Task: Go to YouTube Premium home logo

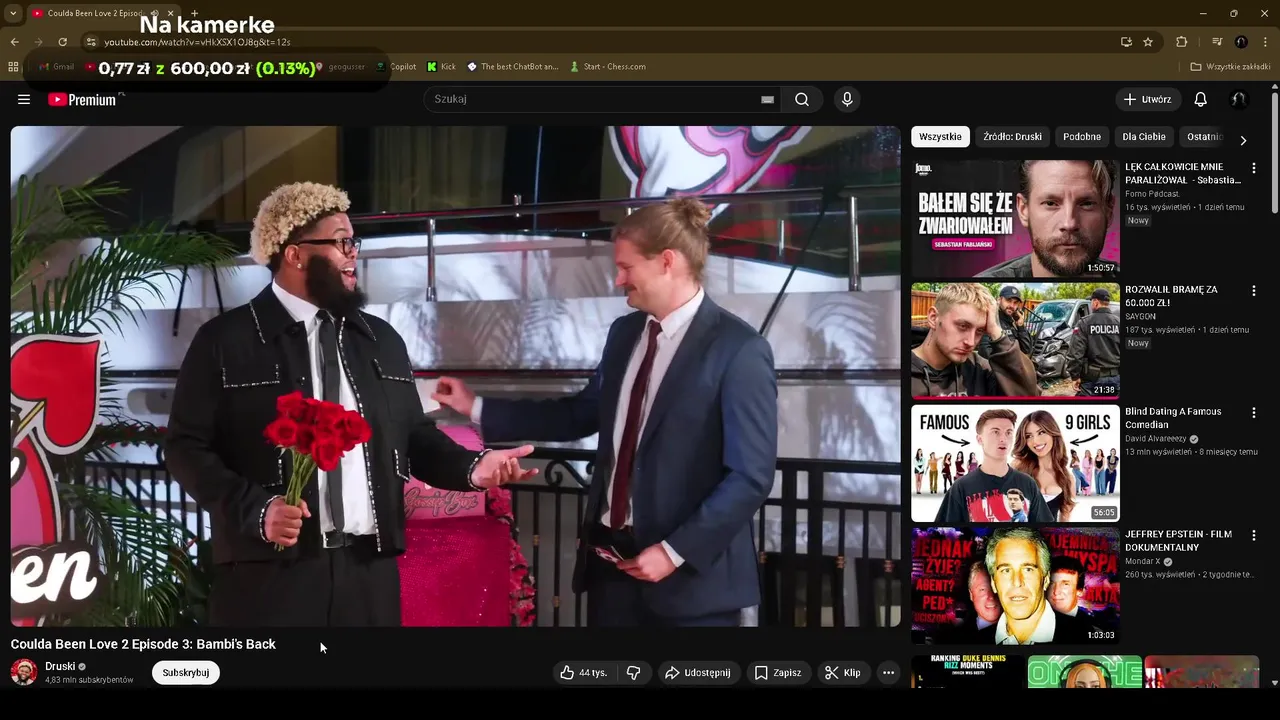Action: click(82, 99)
